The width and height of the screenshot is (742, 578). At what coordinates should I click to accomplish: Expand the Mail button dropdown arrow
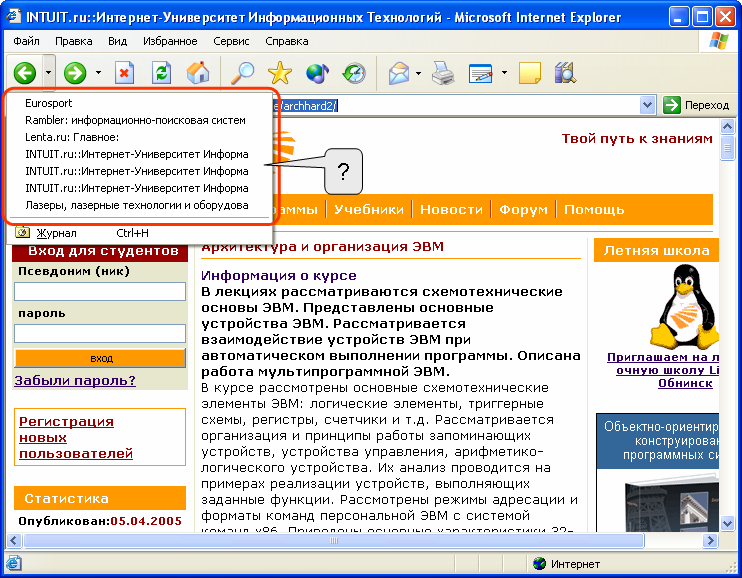418,73
